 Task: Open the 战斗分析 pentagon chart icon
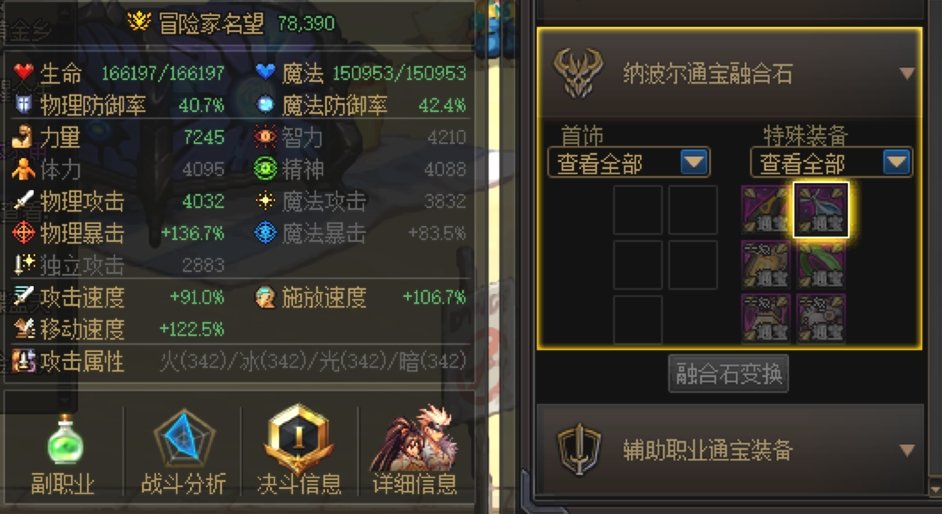click(x=183, y=439)
